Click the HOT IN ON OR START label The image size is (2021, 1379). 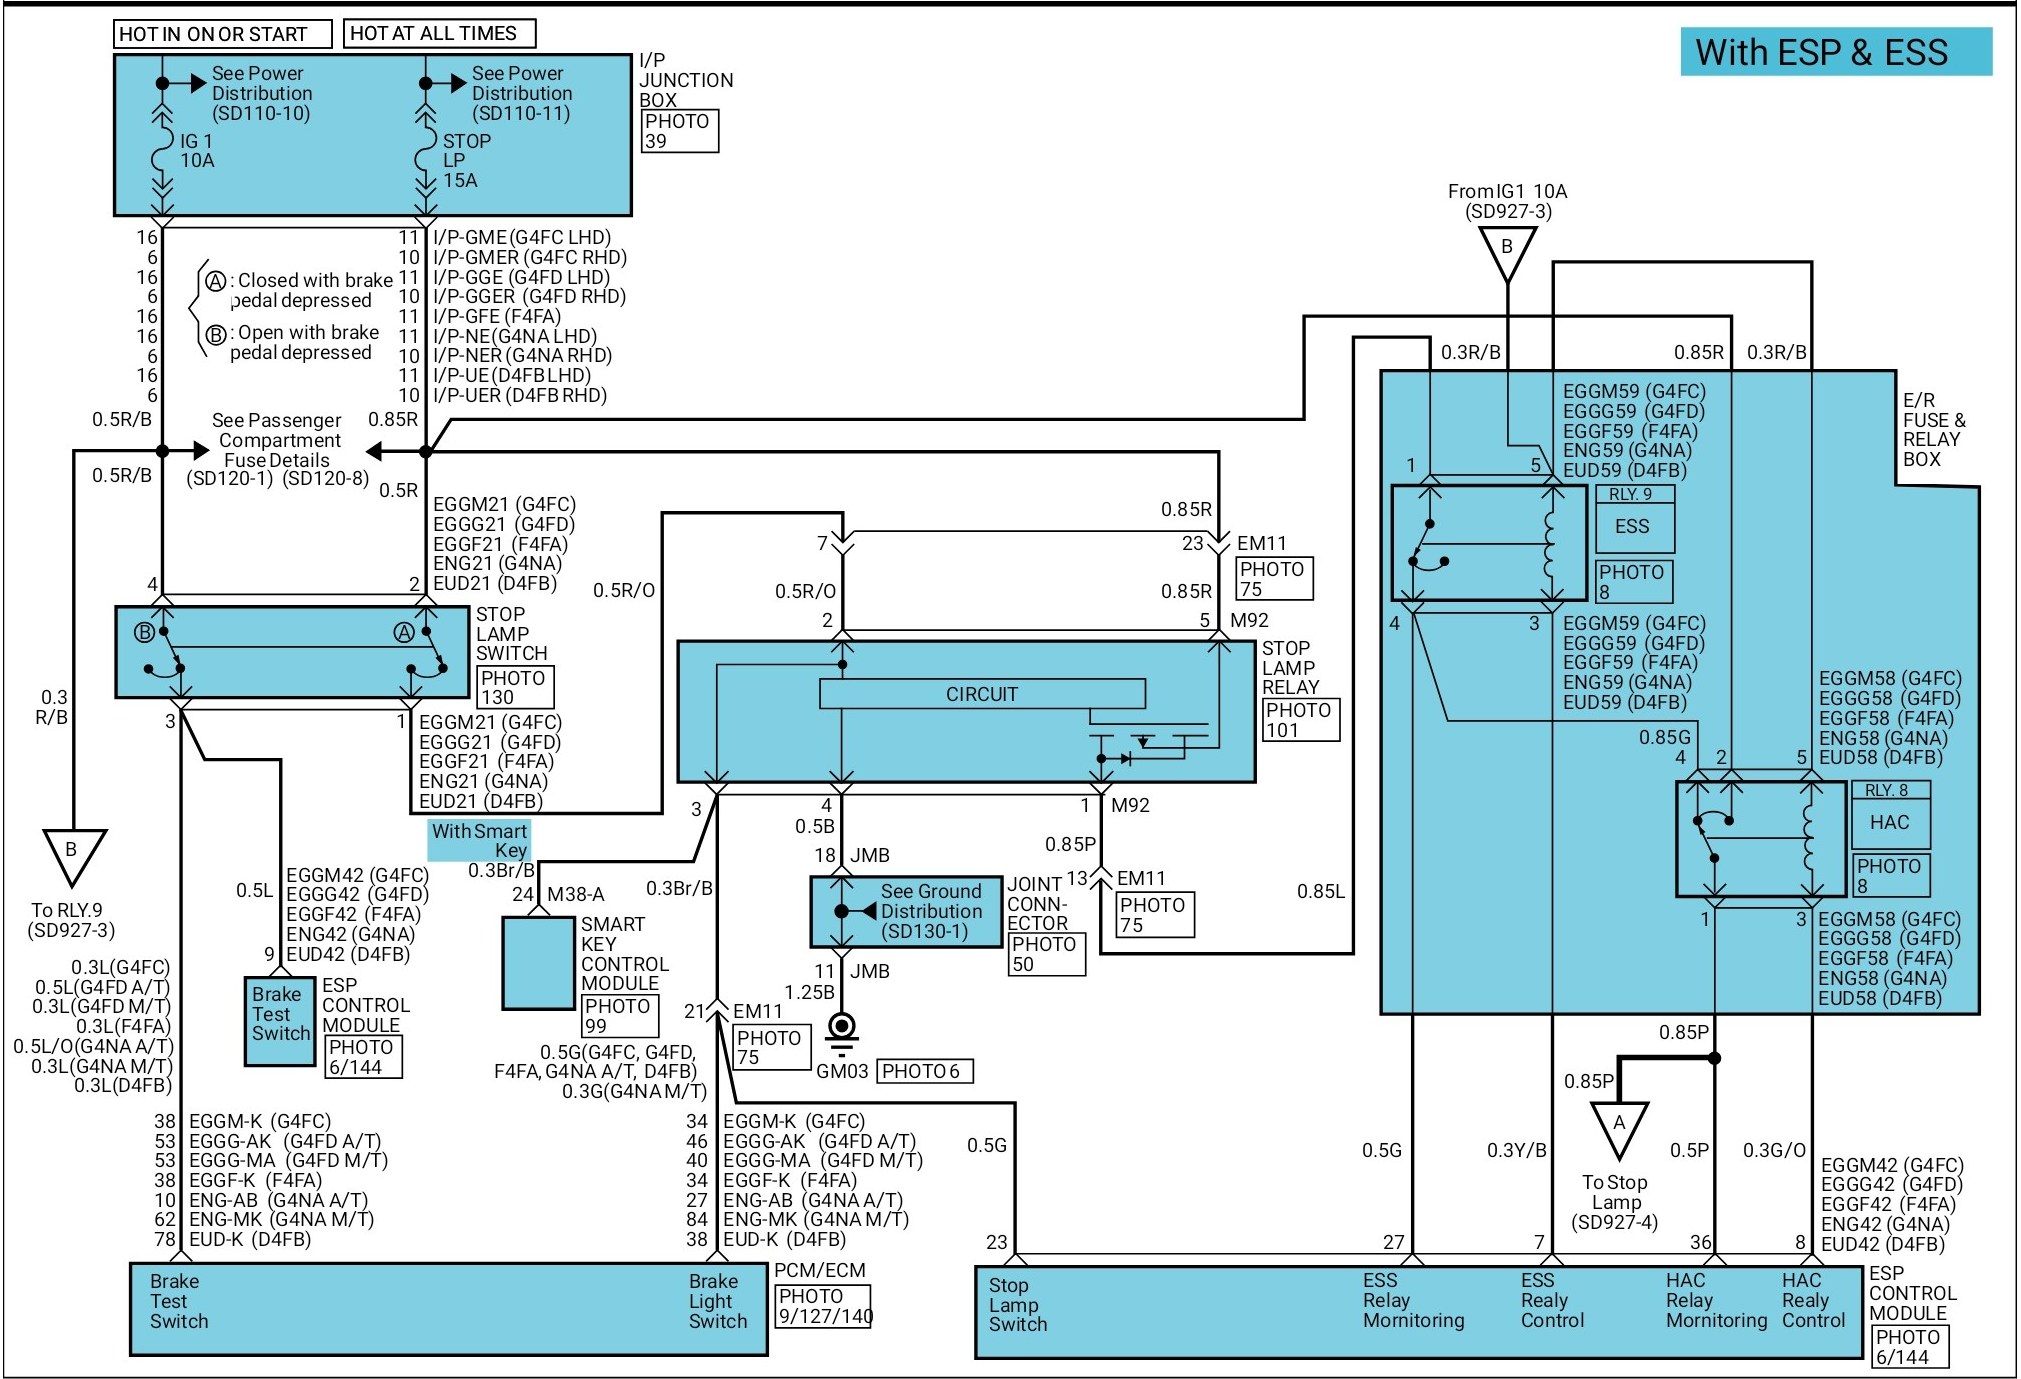point(222,34)
